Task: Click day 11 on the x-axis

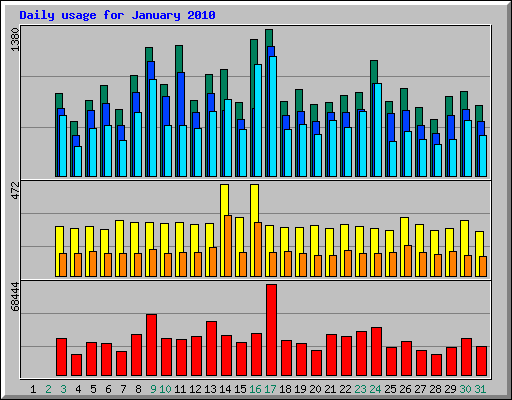Action: tap(180, 389)
